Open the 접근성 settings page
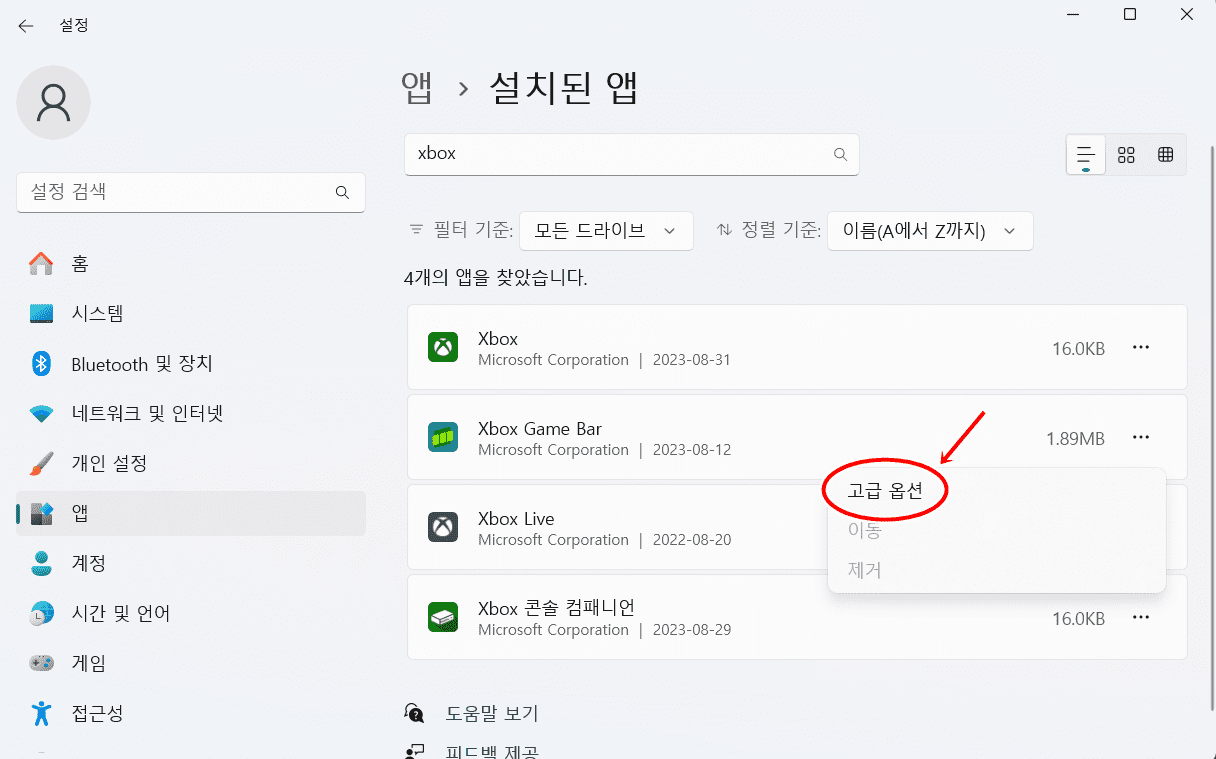Viewport: 1216px width, 759px height. pyautogui.click(x=191, y=714)
